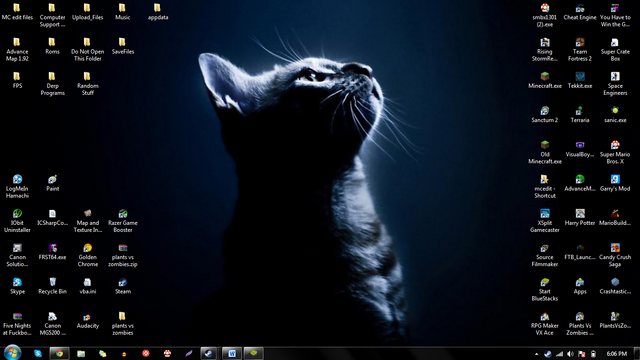Select Team Fortress 2 shortcut

click(x=580, y=49)
